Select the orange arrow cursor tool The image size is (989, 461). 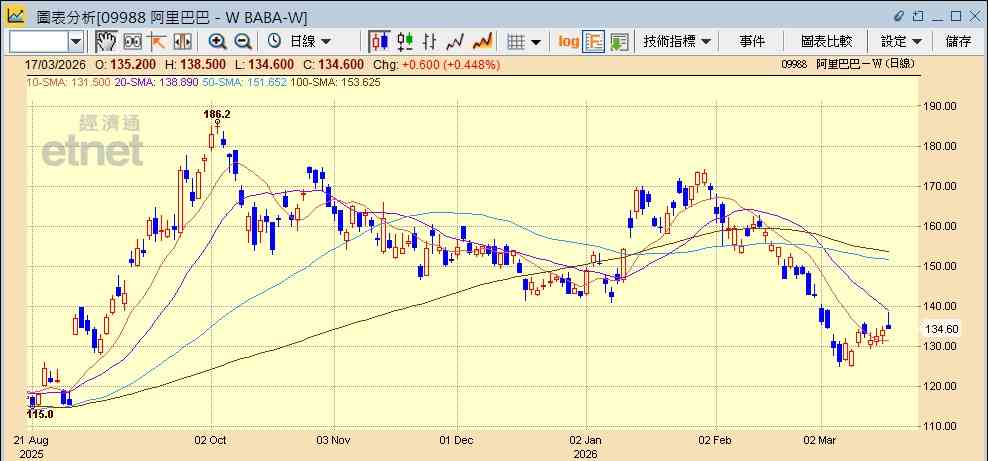click(156, 42)
